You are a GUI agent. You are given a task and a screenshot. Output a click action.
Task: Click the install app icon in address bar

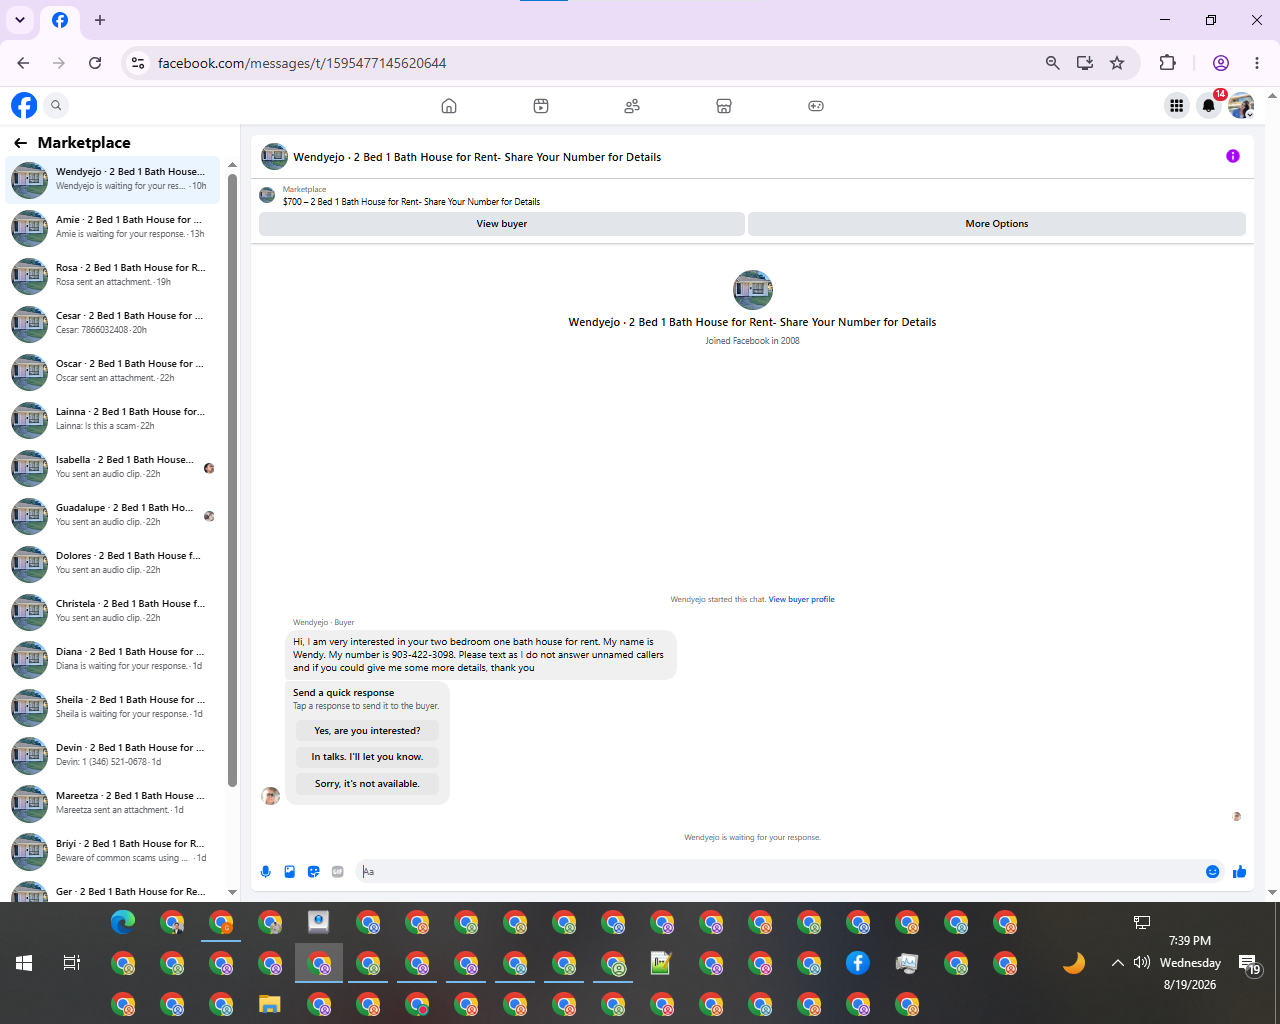point(1085,63)
